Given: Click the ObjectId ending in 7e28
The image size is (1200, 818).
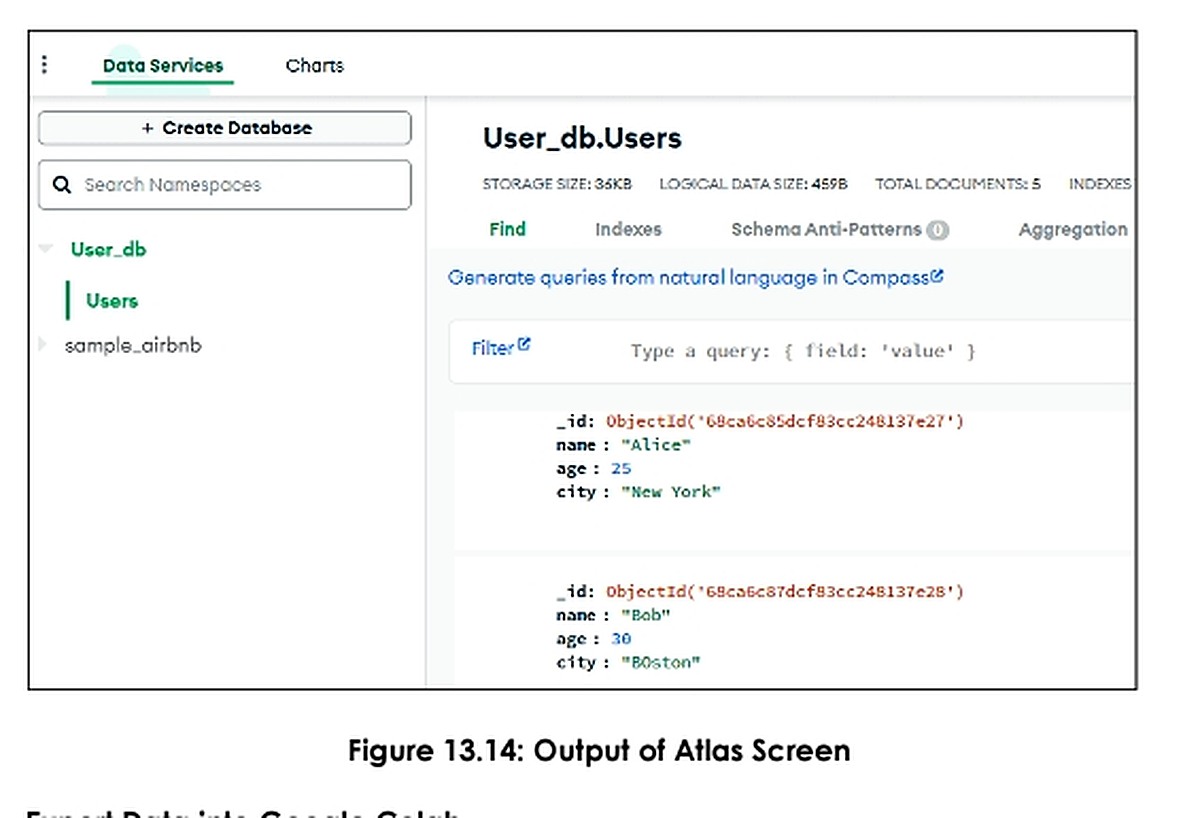Looking at the screenshot, I should tap(785, 592).
